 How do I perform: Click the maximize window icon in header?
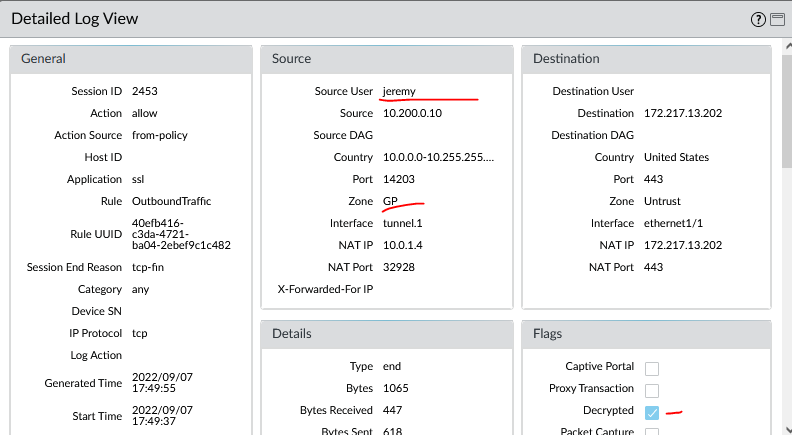click(775, 19)
